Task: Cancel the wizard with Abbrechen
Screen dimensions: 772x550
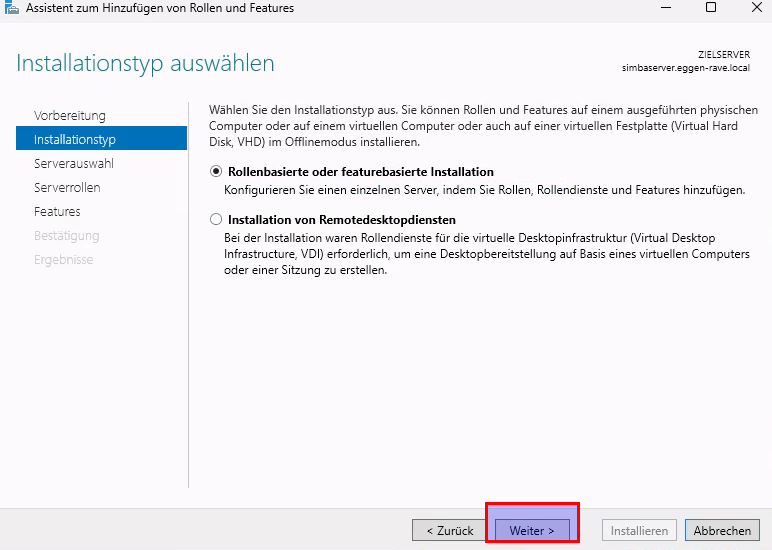Action: pos(722,530)
